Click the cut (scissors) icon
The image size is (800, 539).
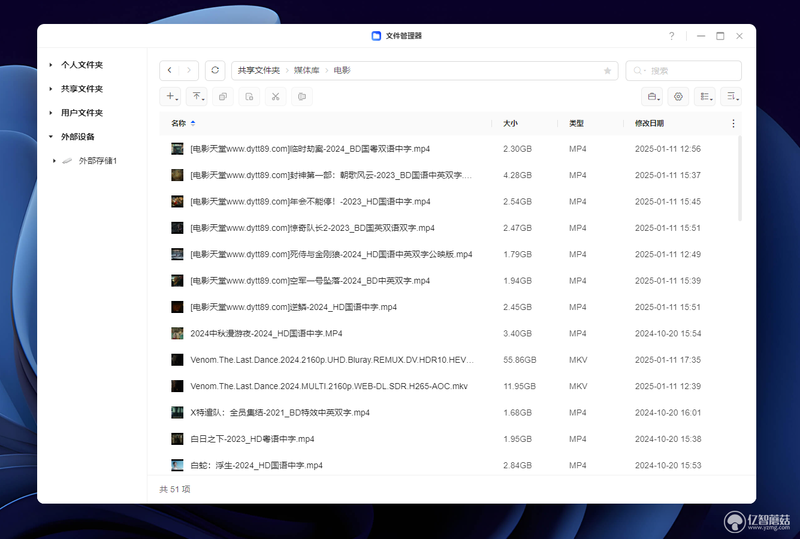click(276, 96)
